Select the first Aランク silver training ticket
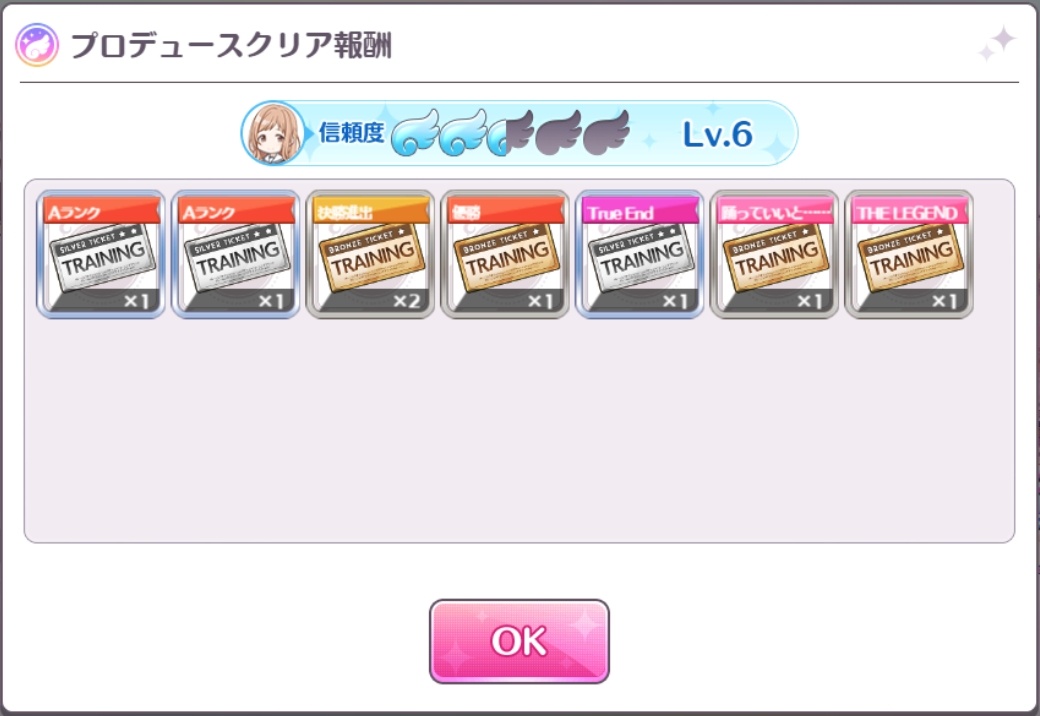1040x716 pixels. click(x=101, y=255)
